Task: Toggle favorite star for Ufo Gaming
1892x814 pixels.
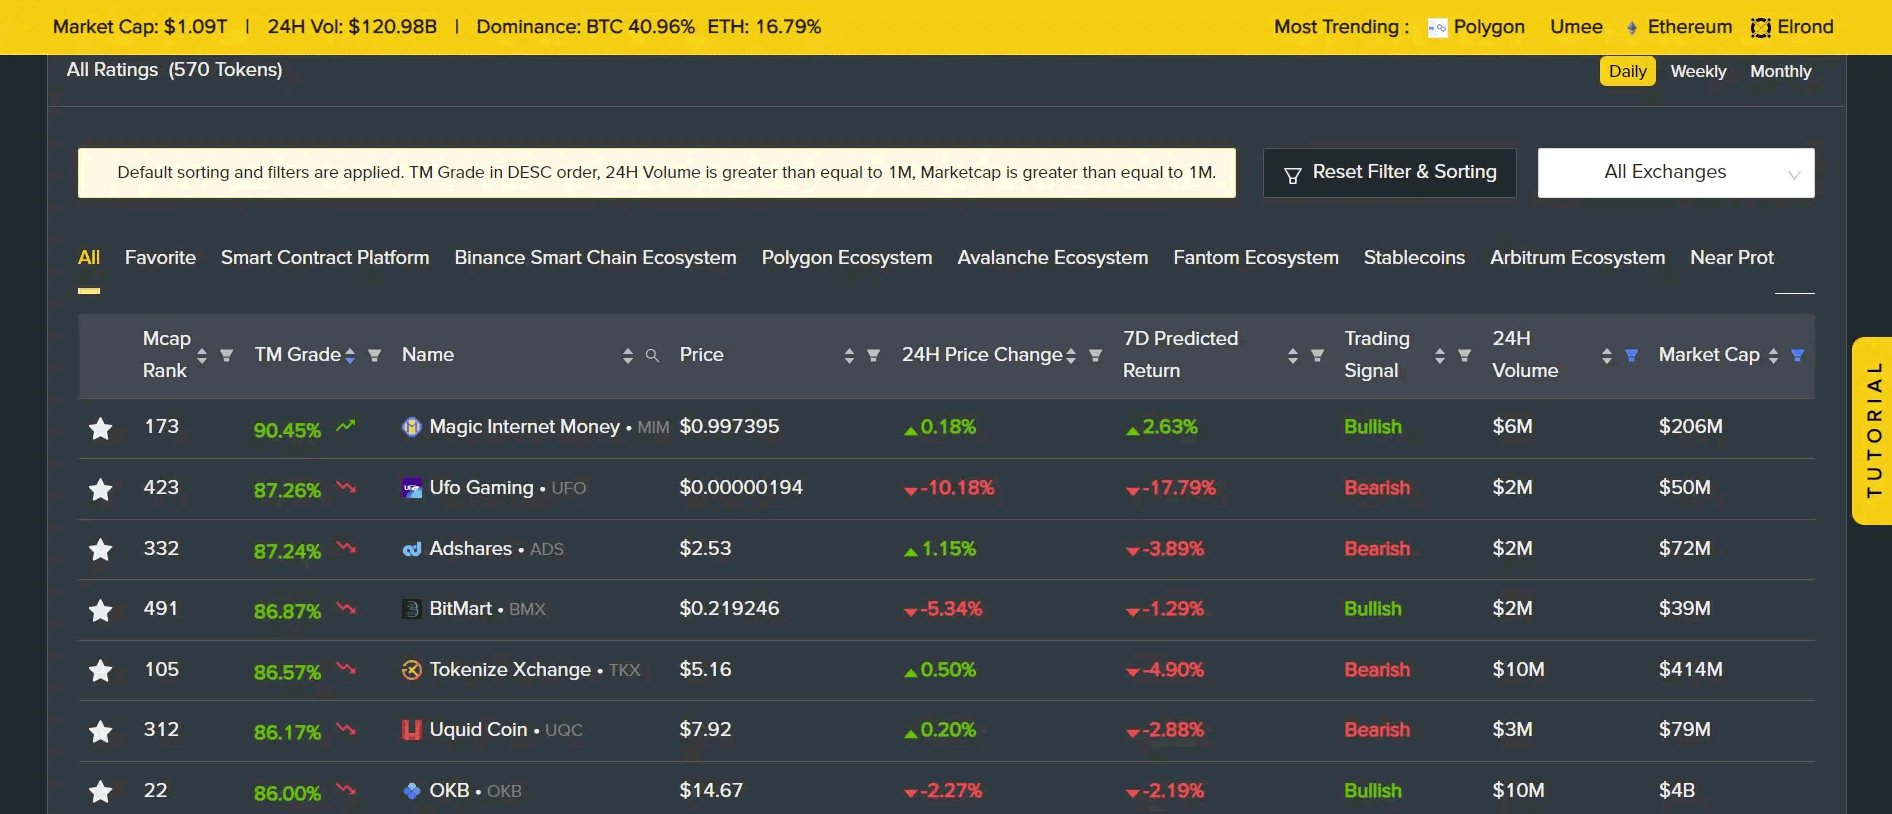Action: pos(100,490)
